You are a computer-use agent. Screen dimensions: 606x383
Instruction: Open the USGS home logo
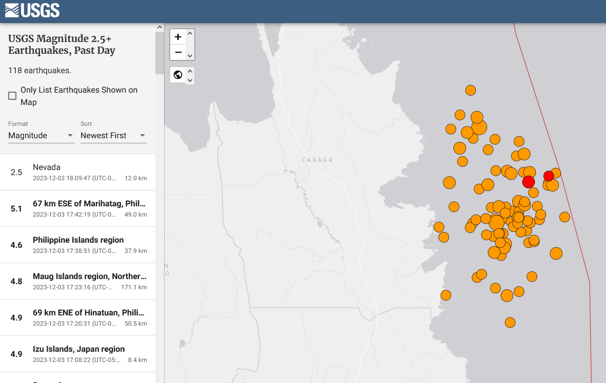(32, 10)
